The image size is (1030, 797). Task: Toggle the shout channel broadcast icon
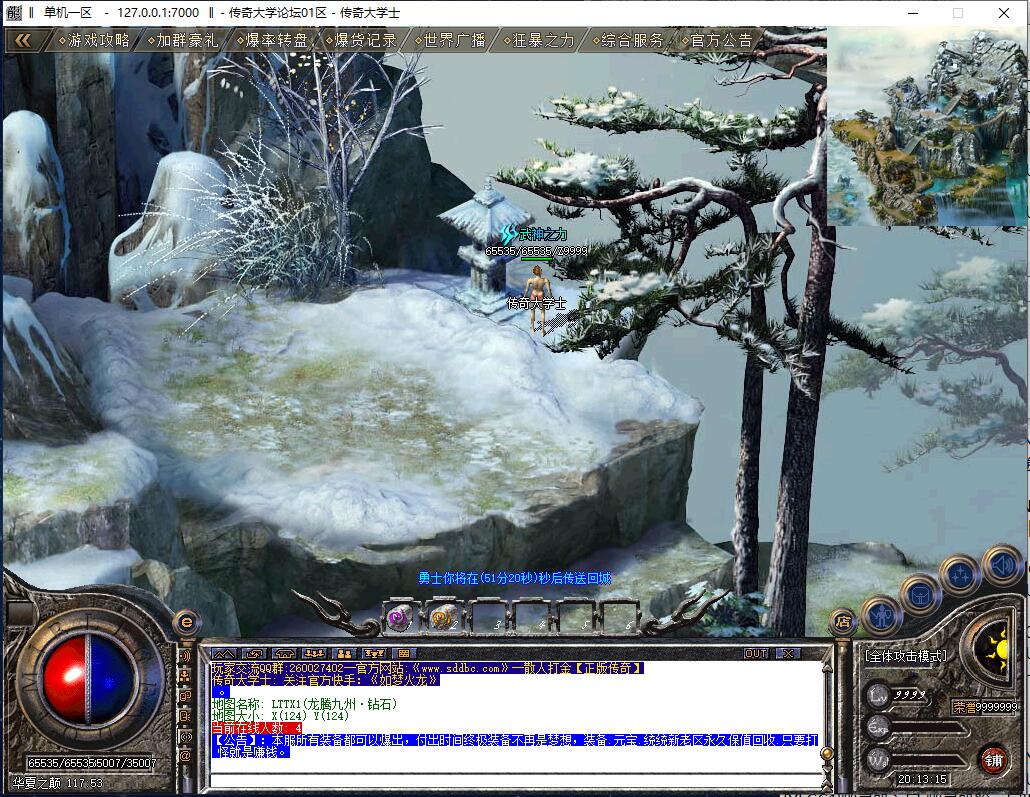point(186,656)
